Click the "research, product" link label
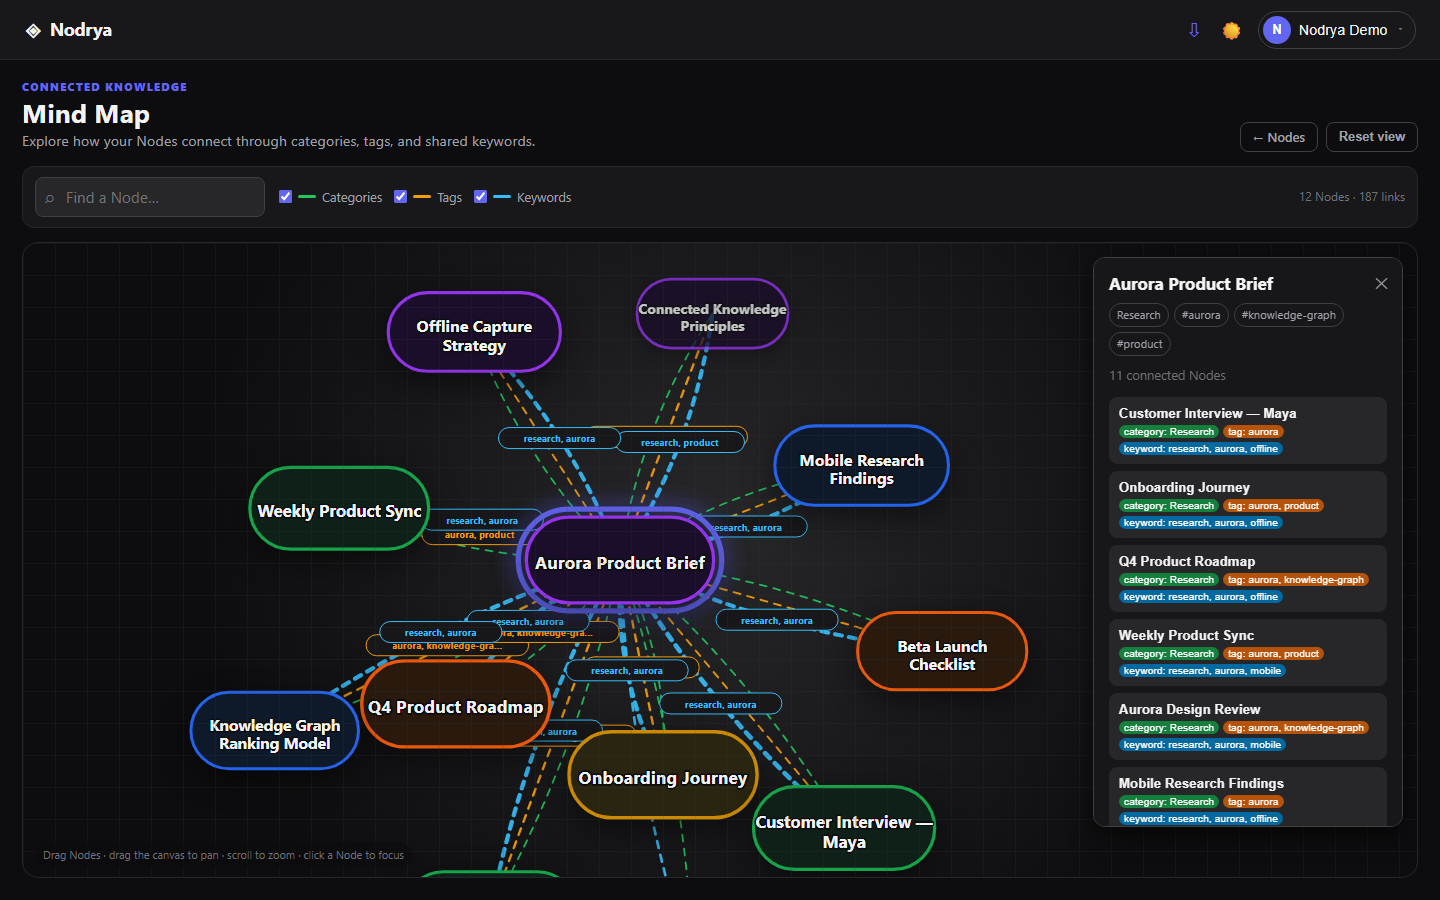Image resolution: width=1440 pixels, height=900 pixels. pos(680,442)
